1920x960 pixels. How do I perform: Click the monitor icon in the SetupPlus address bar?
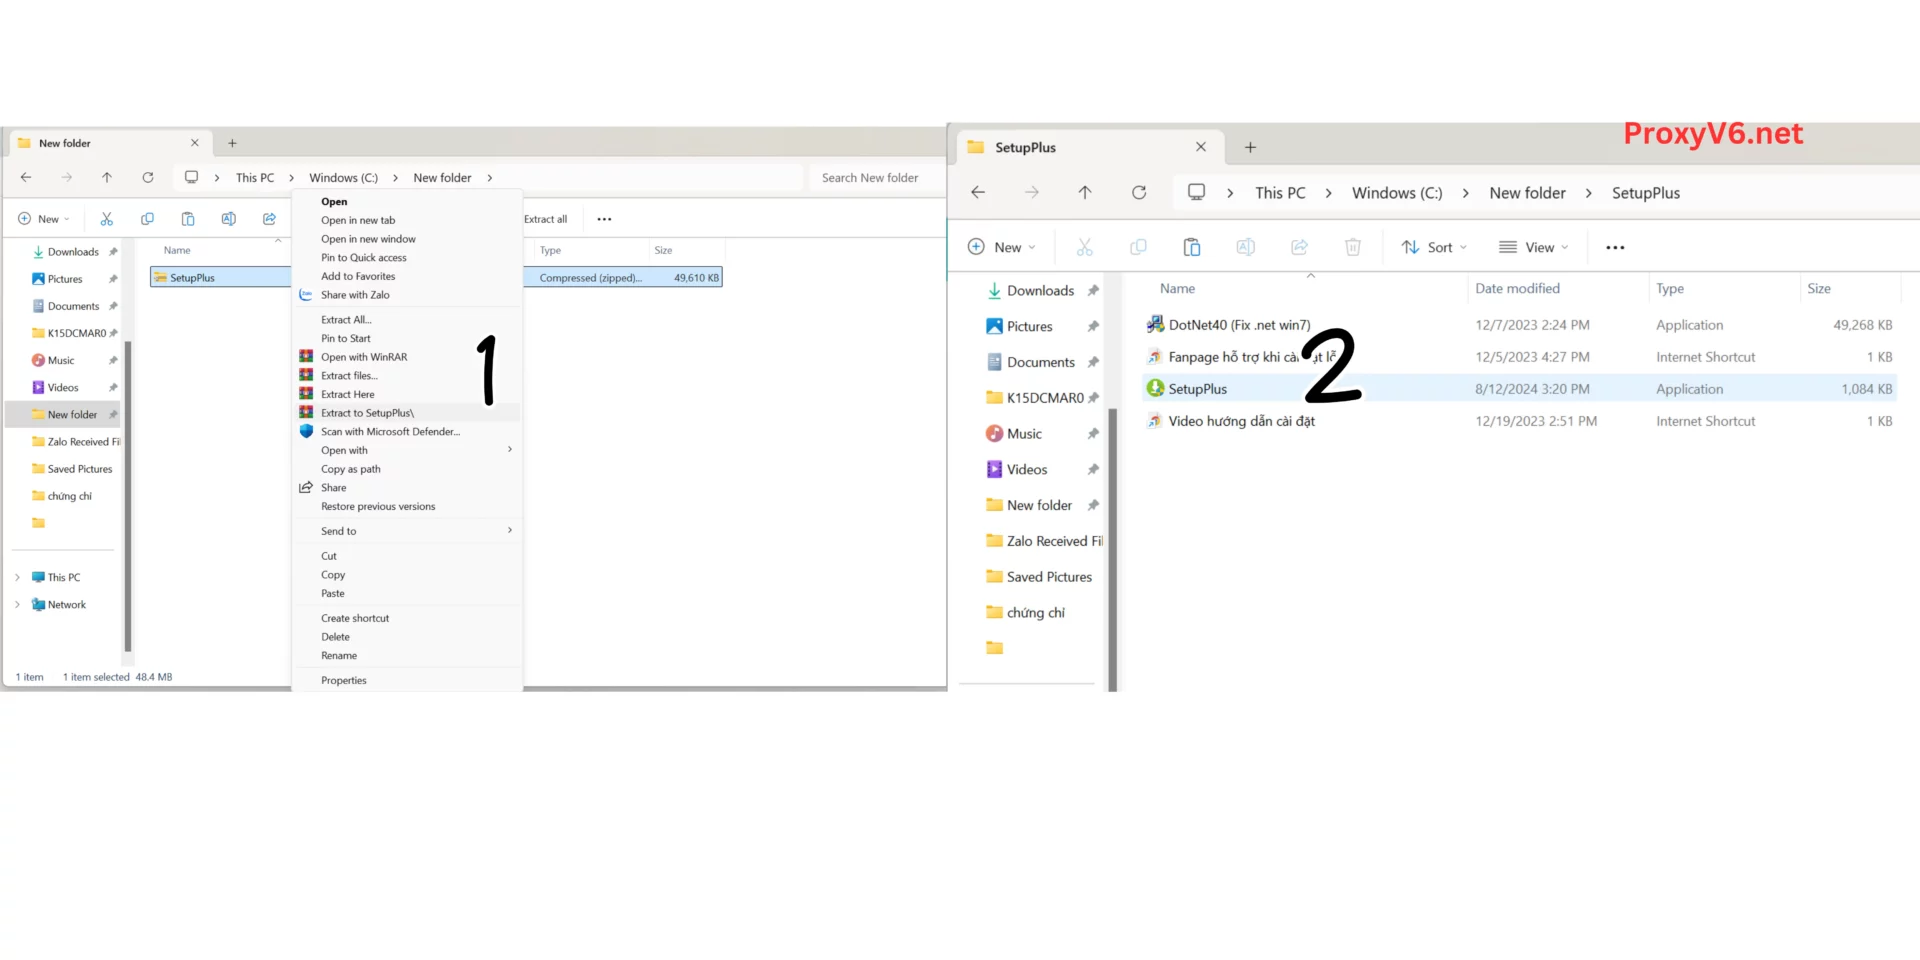1196,192
